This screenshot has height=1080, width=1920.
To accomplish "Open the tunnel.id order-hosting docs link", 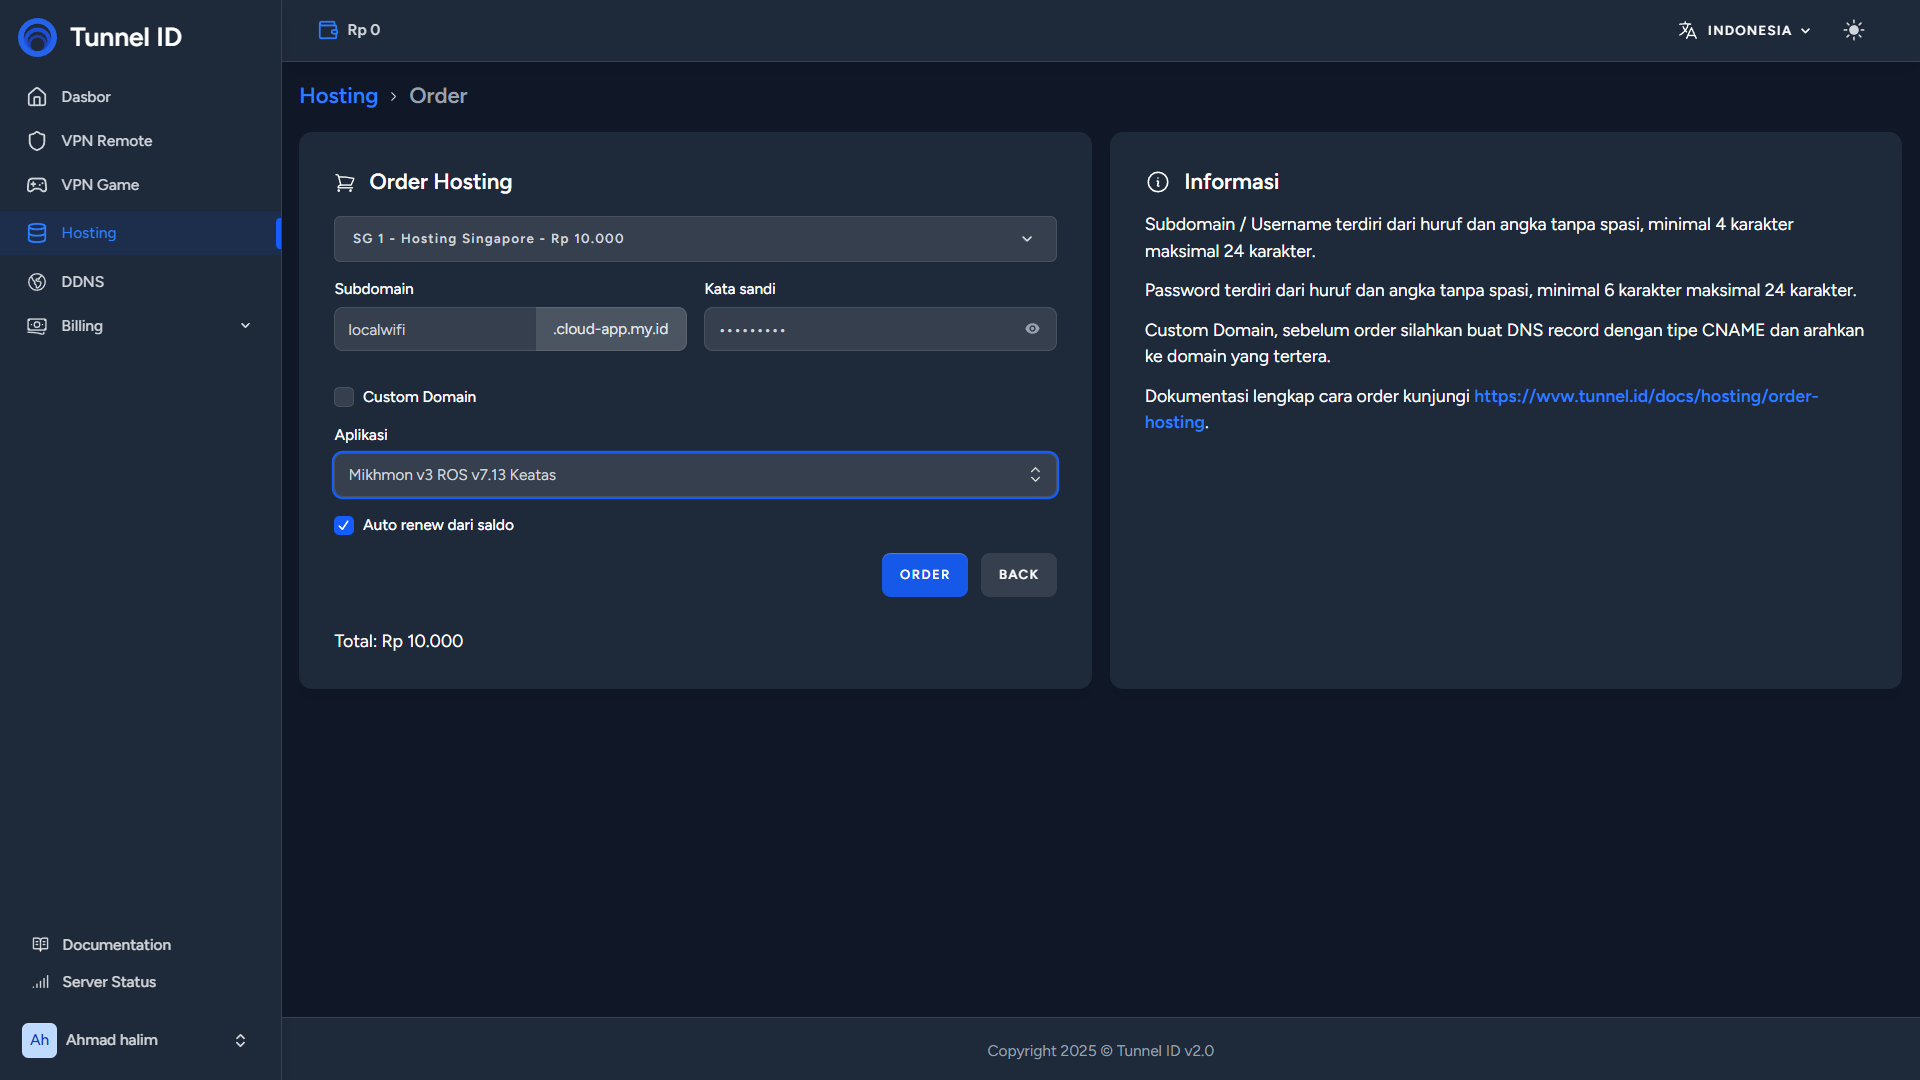I will click(1645, 396).
